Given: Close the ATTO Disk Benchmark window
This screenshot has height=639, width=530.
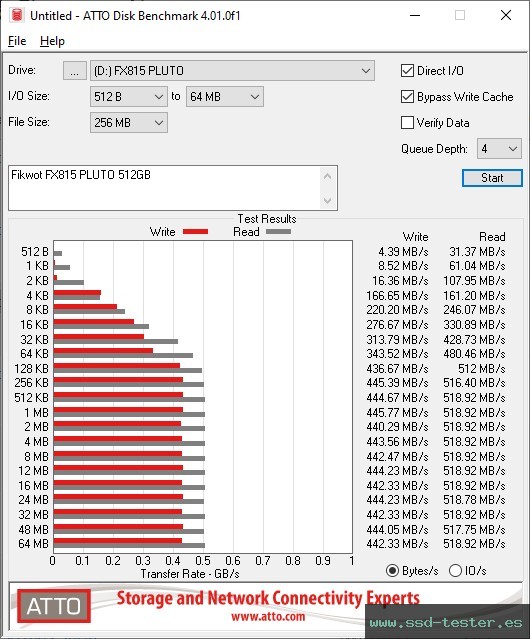Looking at the screenshot, I should 506,15.
